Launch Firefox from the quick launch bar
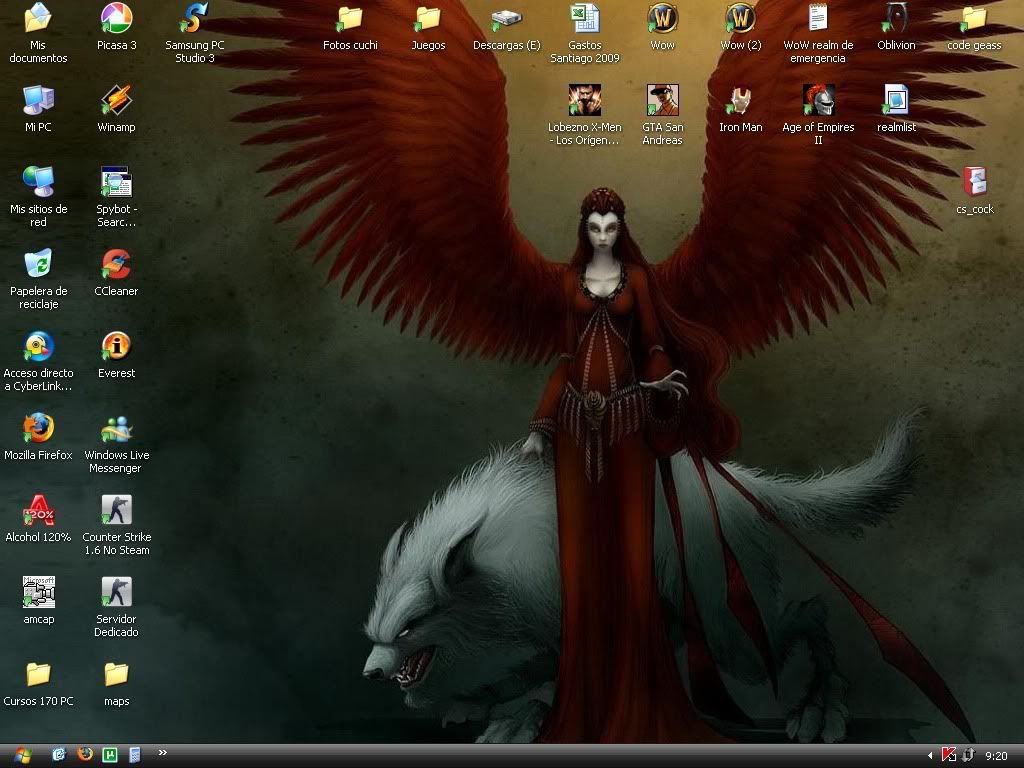This screenshot has height=768, width=1024. [x=84, y=755]
